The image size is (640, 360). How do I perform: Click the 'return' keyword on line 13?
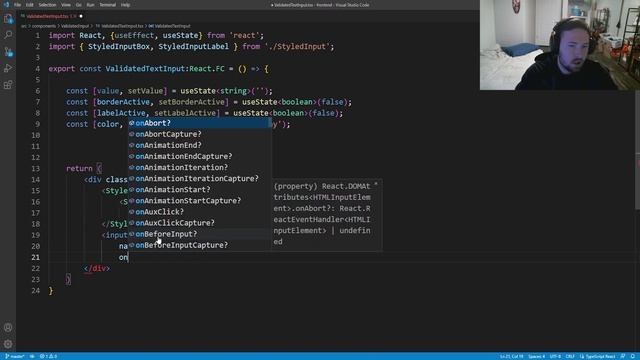click(79, 168)
